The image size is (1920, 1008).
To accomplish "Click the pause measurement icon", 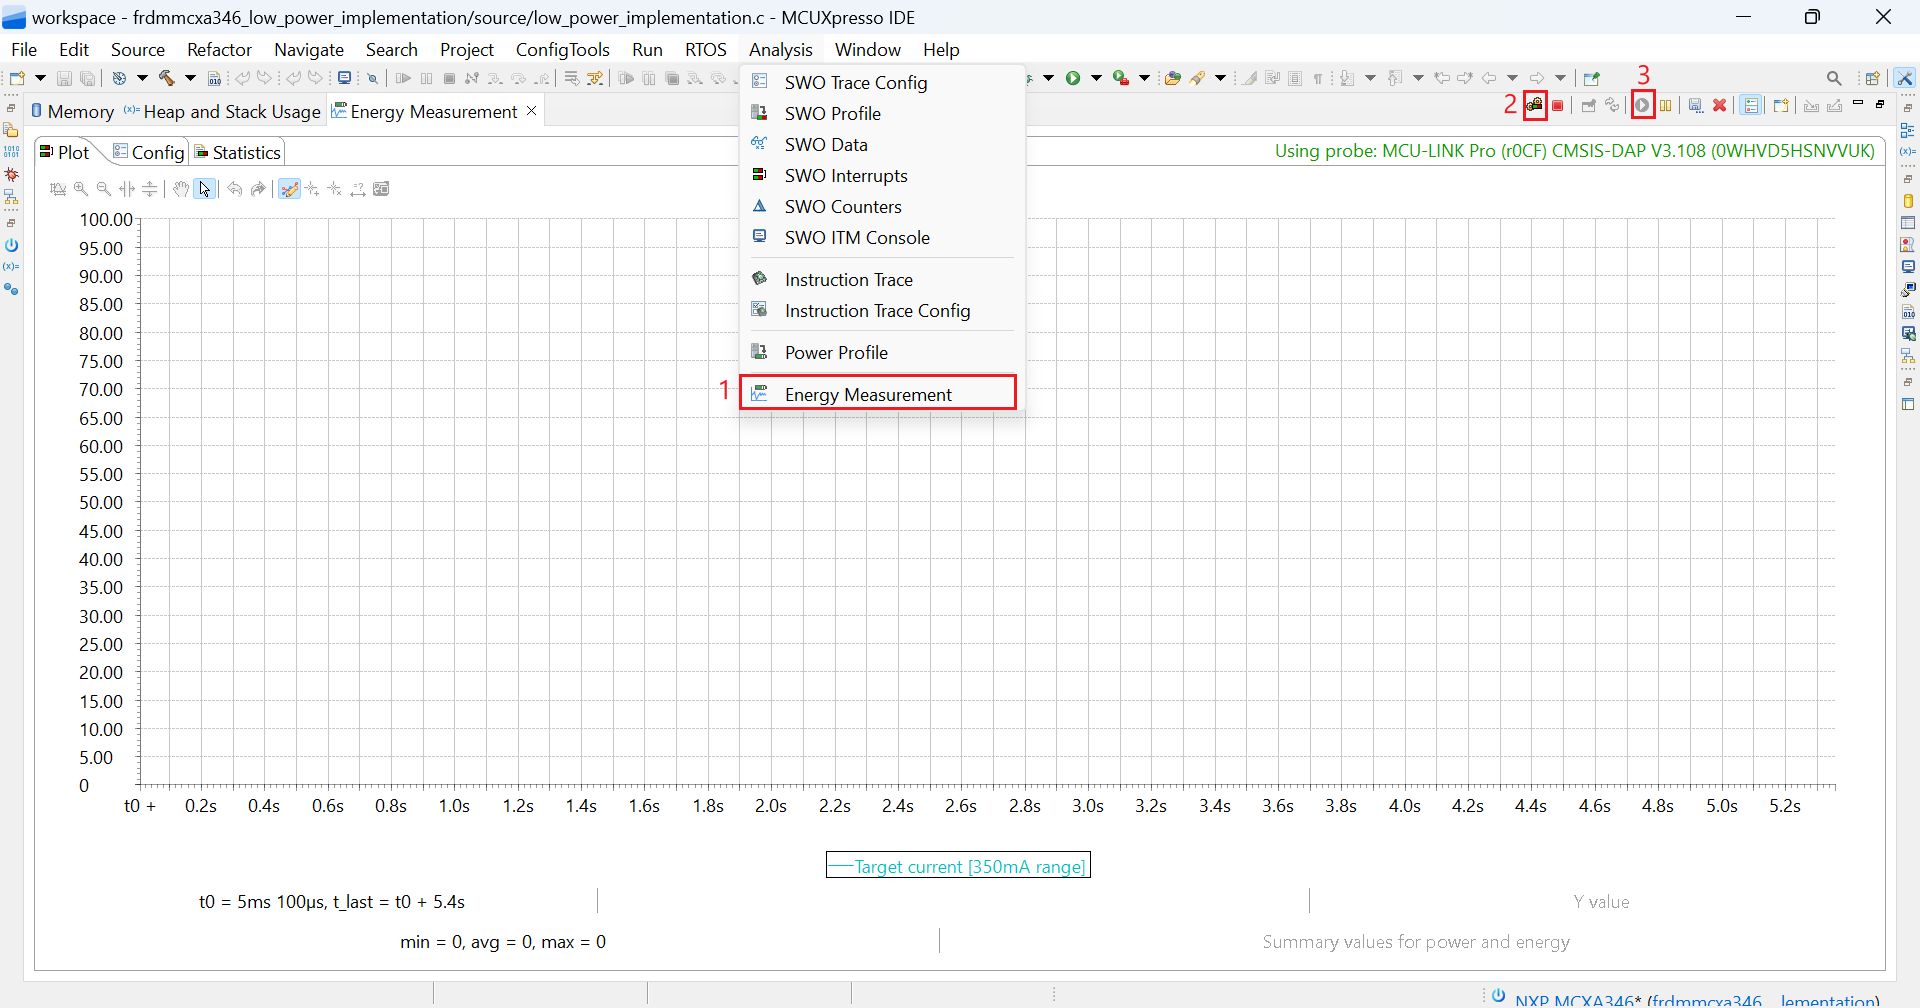I will pos(1666,105).
